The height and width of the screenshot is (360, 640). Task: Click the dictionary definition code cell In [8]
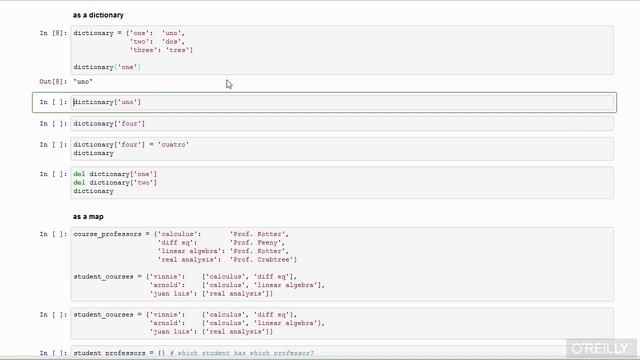click(x=342, y=50)
